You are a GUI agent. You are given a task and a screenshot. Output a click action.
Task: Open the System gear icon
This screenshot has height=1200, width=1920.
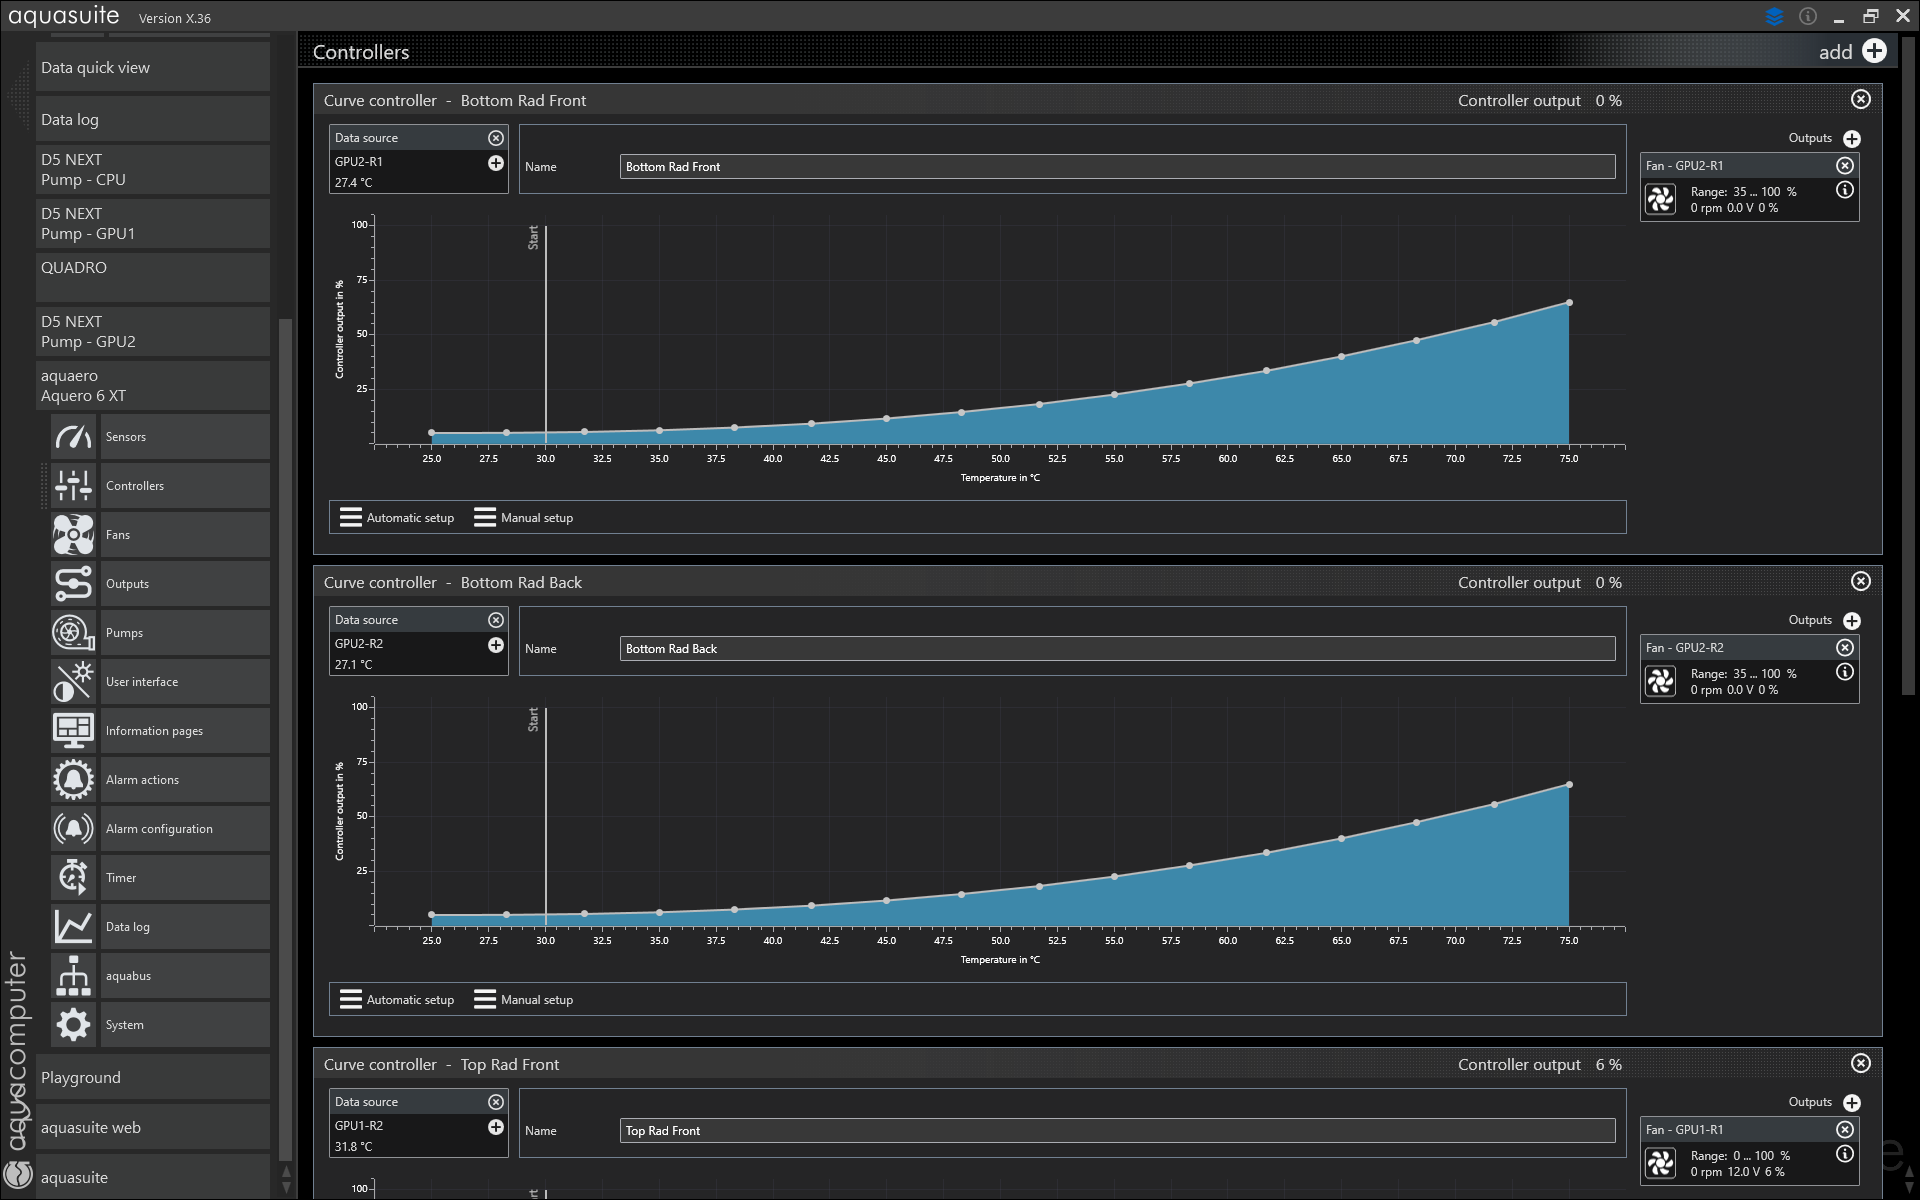pos(73,1025)
